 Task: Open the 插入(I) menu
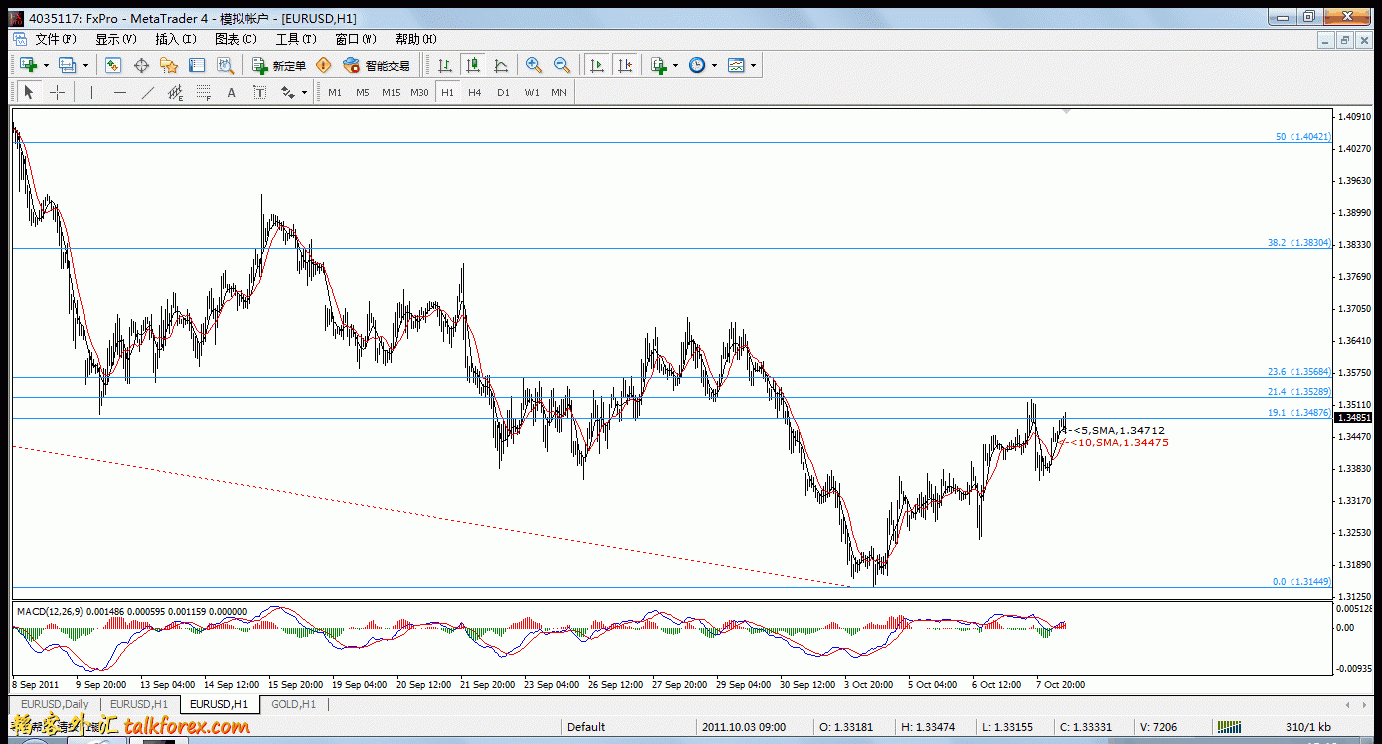(x=176, y=39)
